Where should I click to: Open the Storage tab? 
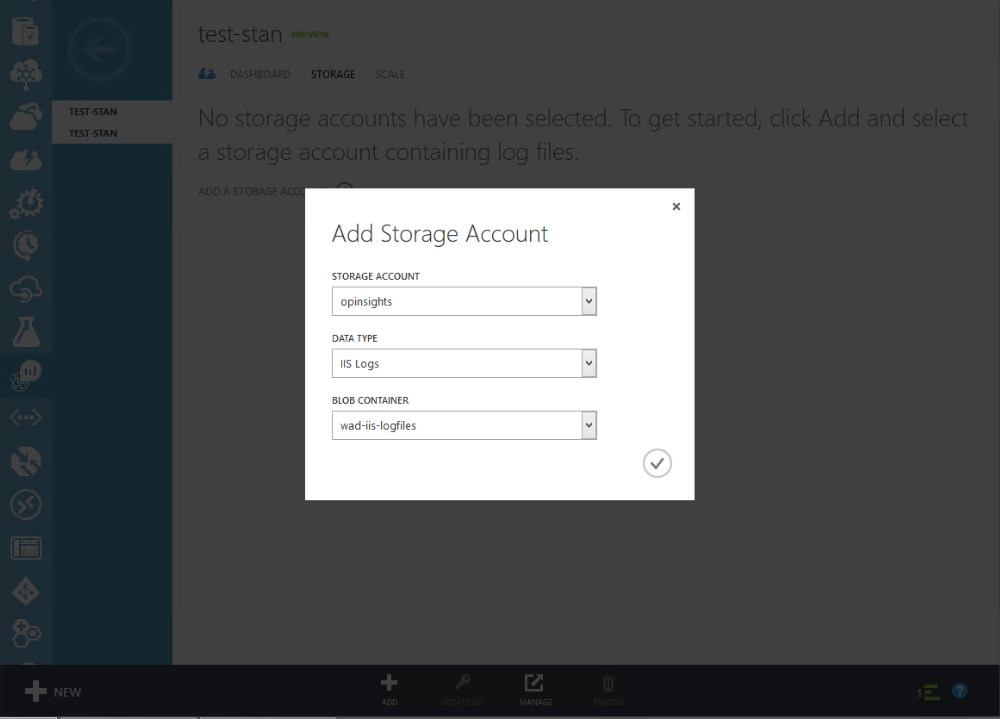(333, 75)
